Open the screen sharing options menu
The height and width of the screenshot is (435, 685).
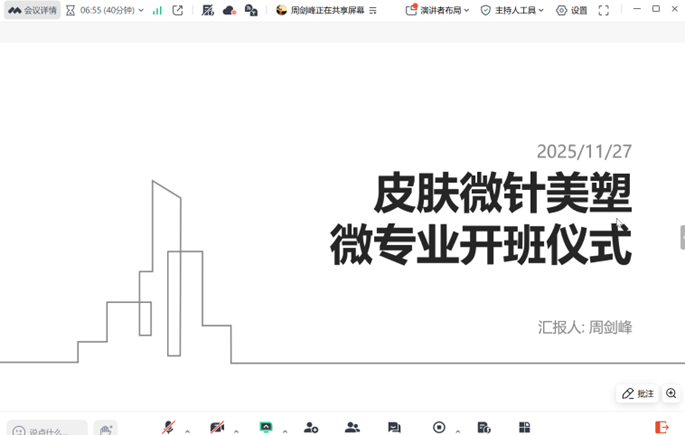click(x=373, y=10)
